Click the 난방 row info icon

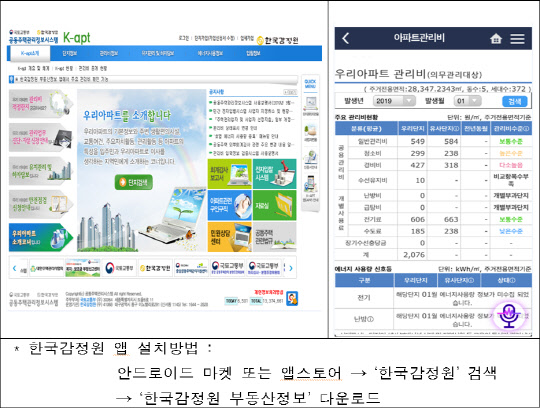click(x=371, y=319)
